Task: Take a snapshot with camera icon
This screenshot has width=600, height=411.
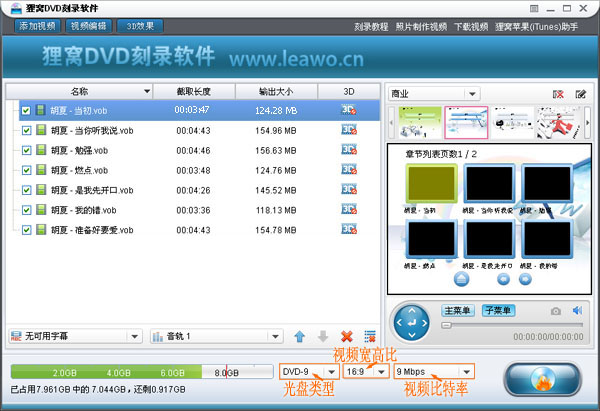Action: (556, 311)
